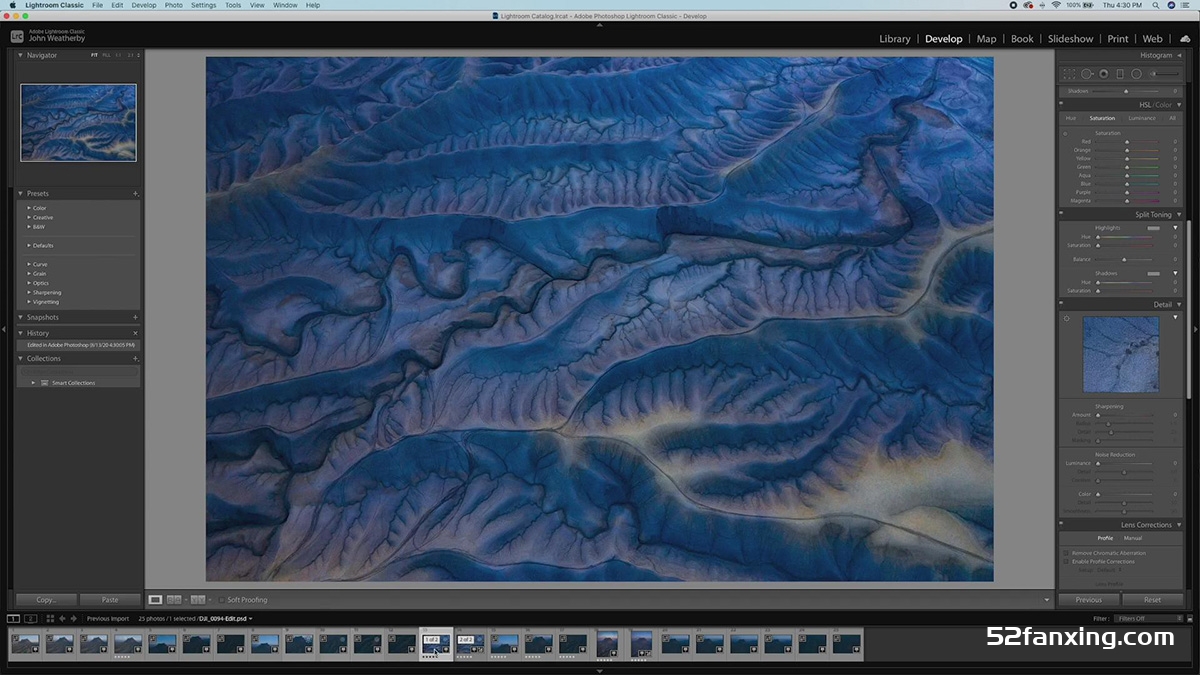Check Enable Profile Corrections

click(x=1066, y=562)
